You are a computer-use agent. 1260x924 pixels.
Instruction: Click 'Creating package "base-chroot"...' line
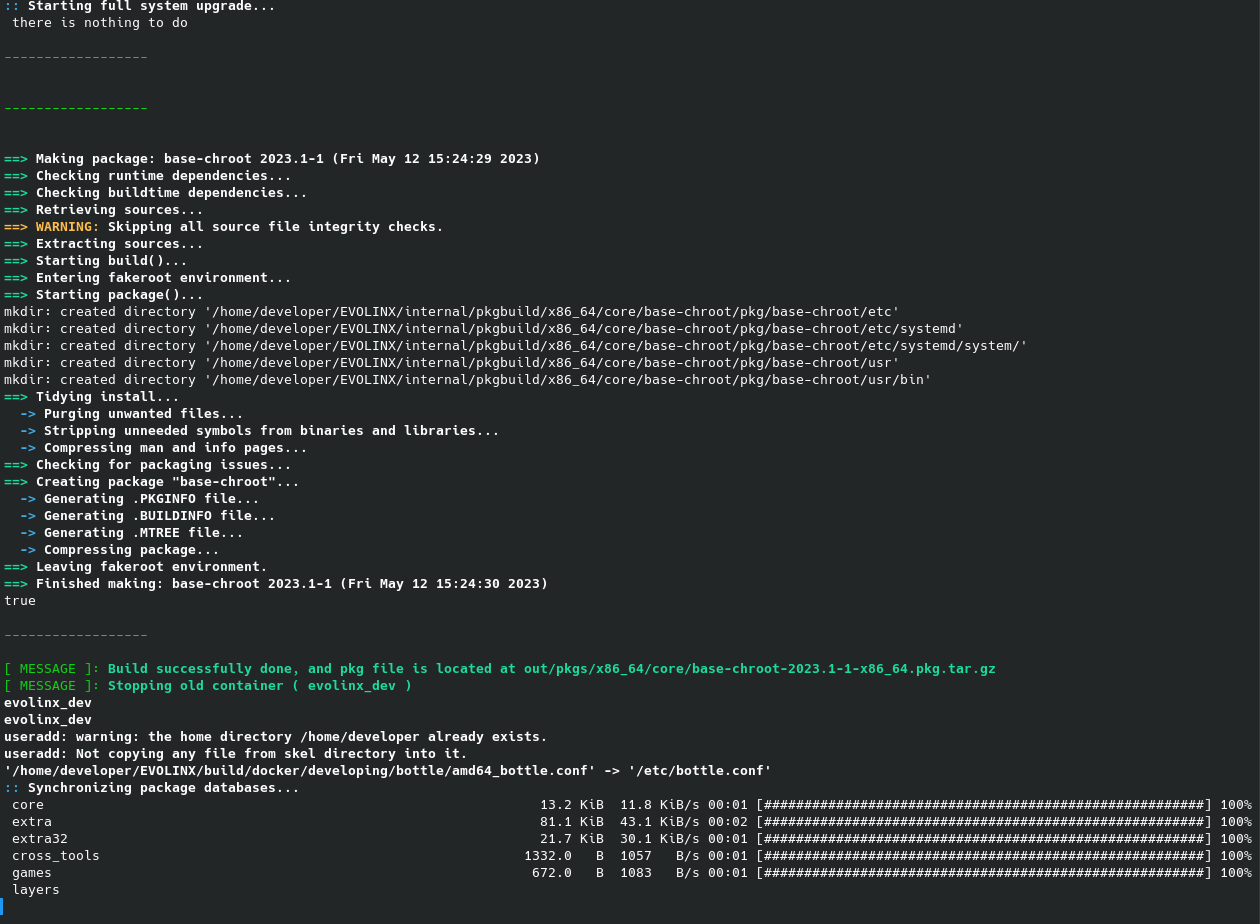click(152, 481)
